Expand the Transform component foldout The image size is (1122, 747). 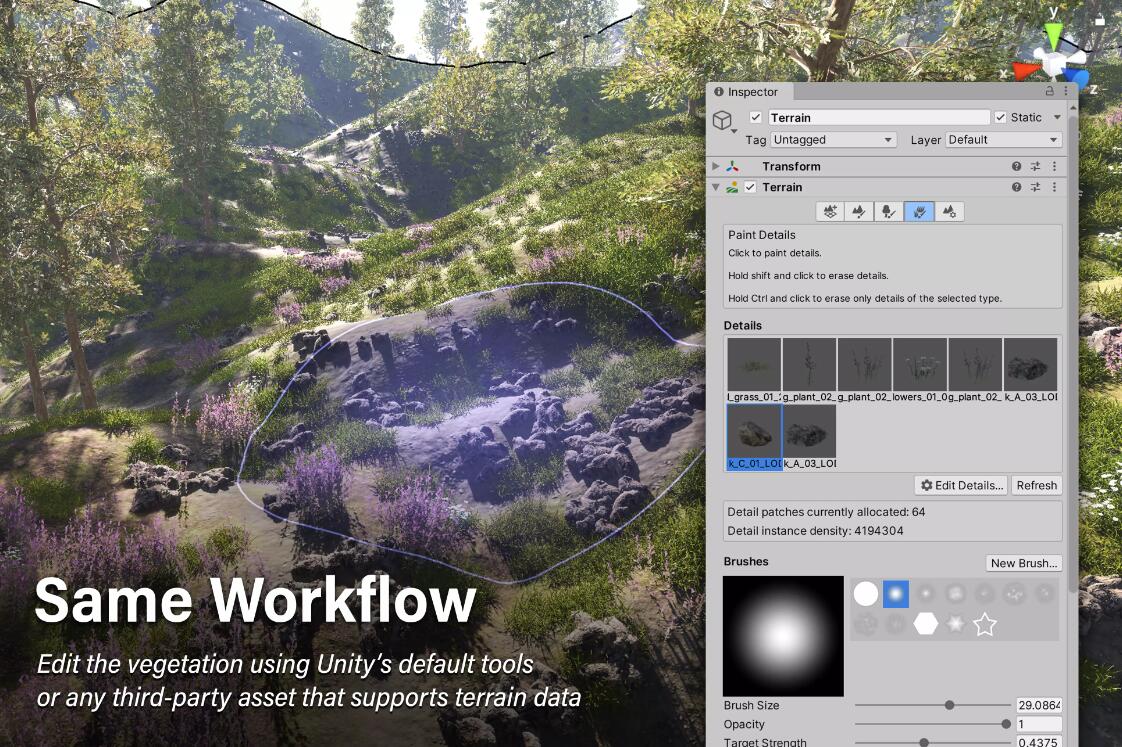716,166
